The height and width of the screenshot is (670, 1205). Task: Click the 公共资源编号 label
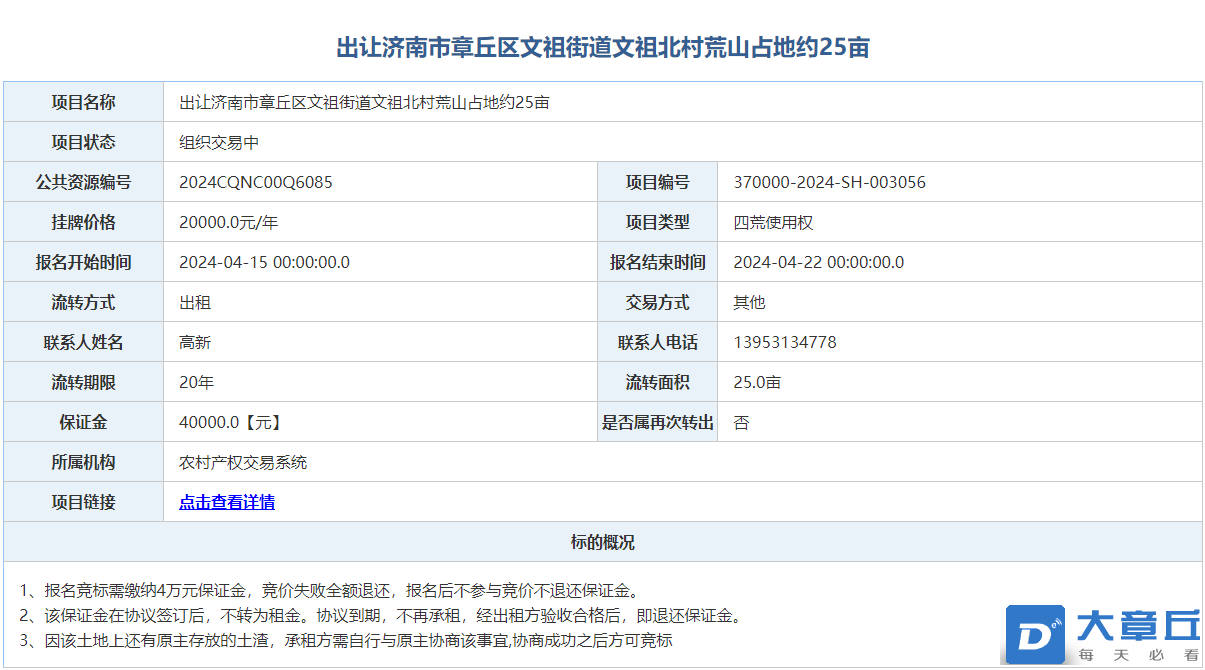pyautogui.click(x=83, y=182)
